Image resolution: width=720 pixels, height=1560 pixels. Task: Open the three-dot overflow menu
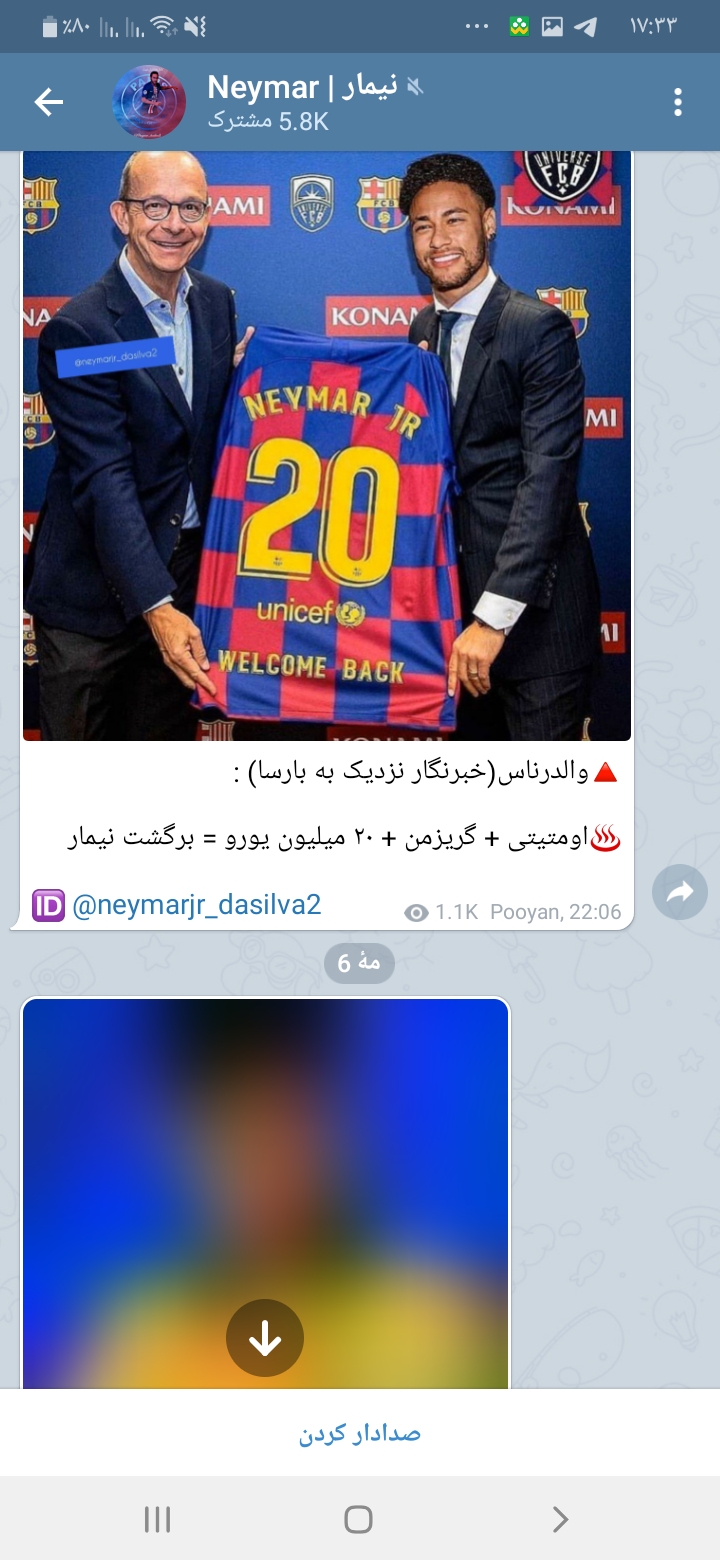[678, 101]
